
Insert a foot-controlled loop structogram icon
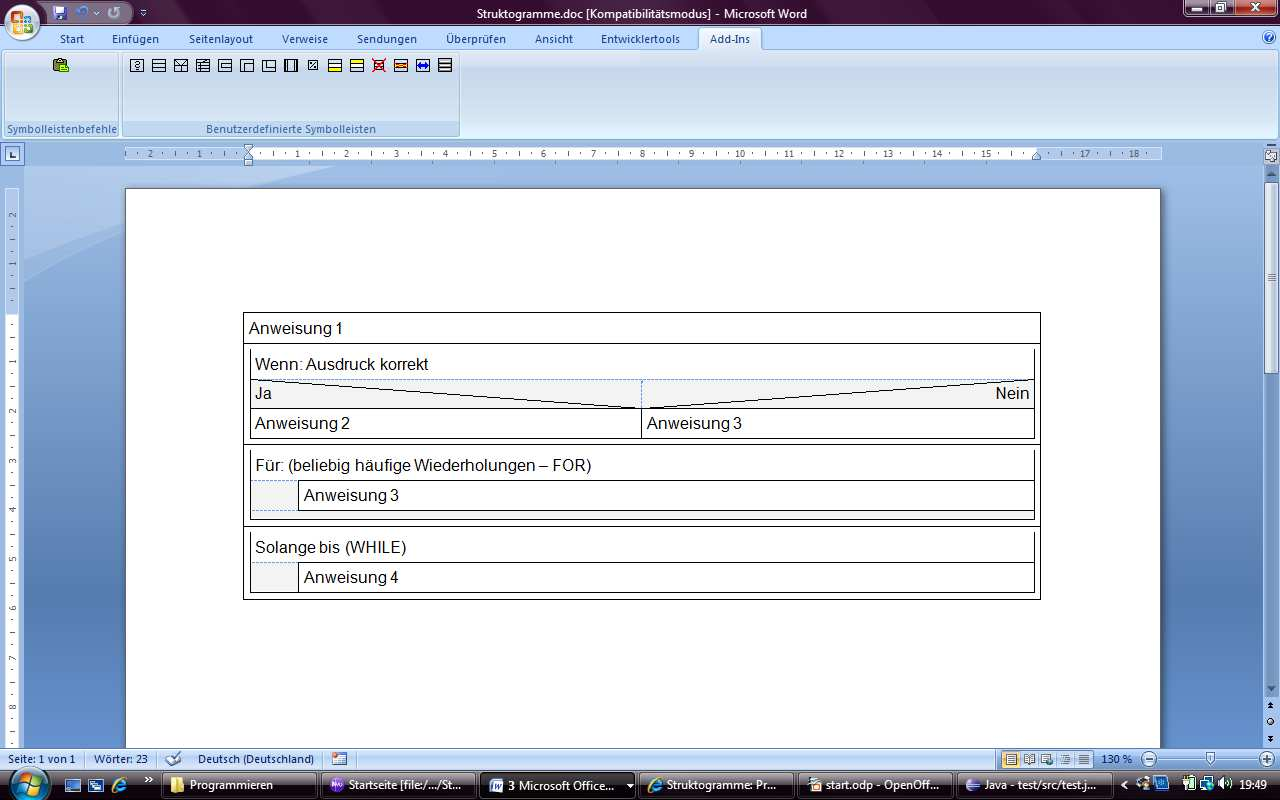(x=269, y=66)
